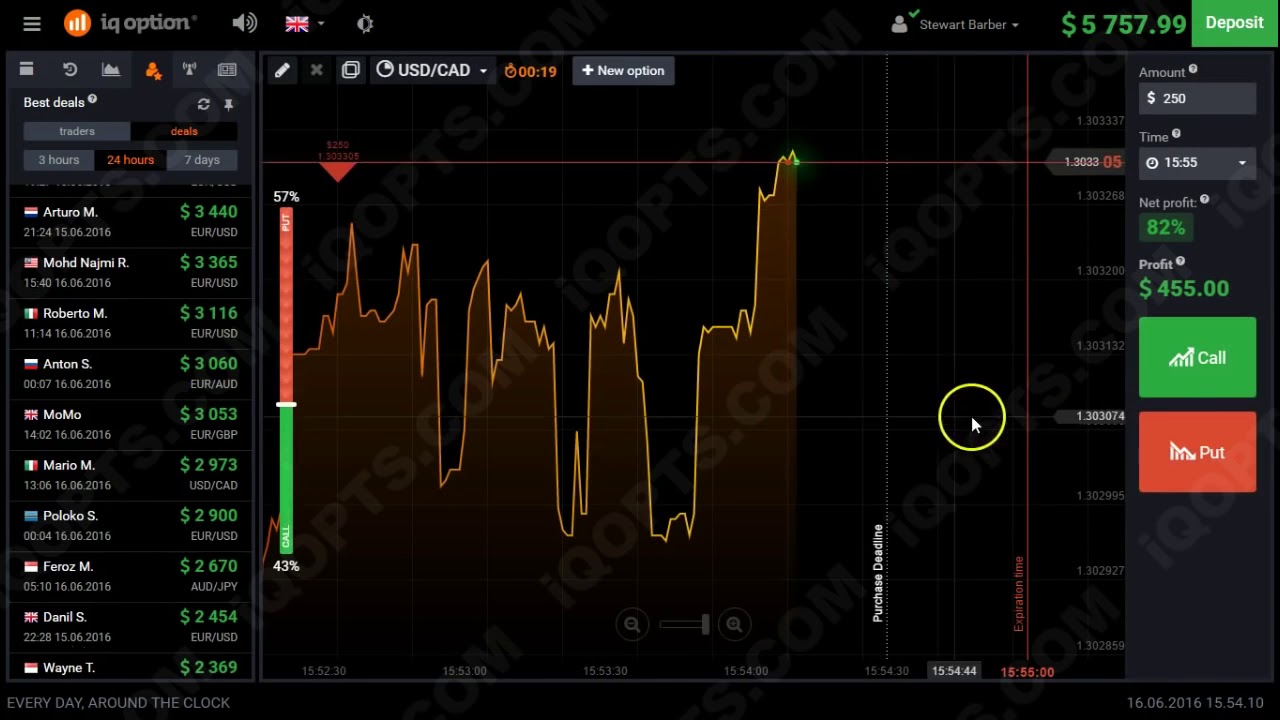Open the news feed icon

[x=227, y=69]
